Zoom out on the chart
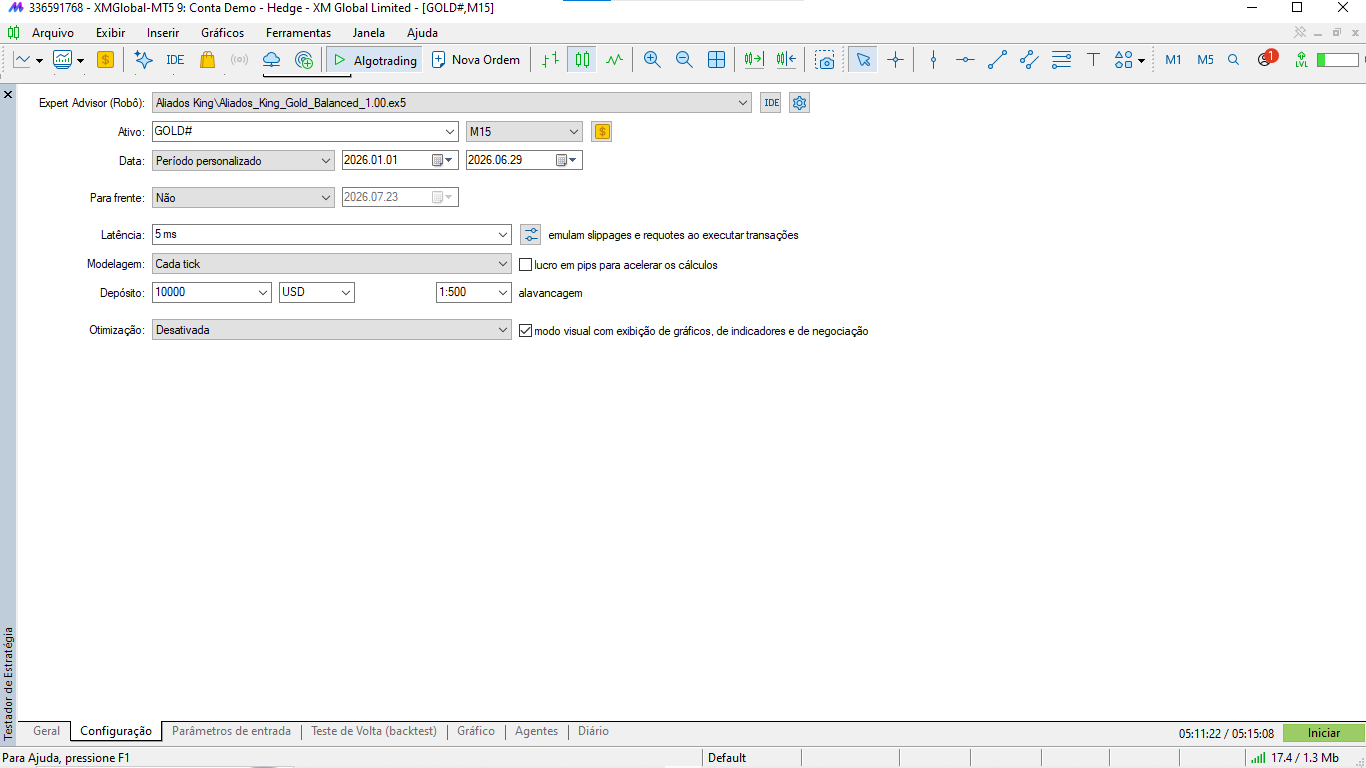Image resolution: width=1366 pixels, height=768 pixels. (684, 60)
